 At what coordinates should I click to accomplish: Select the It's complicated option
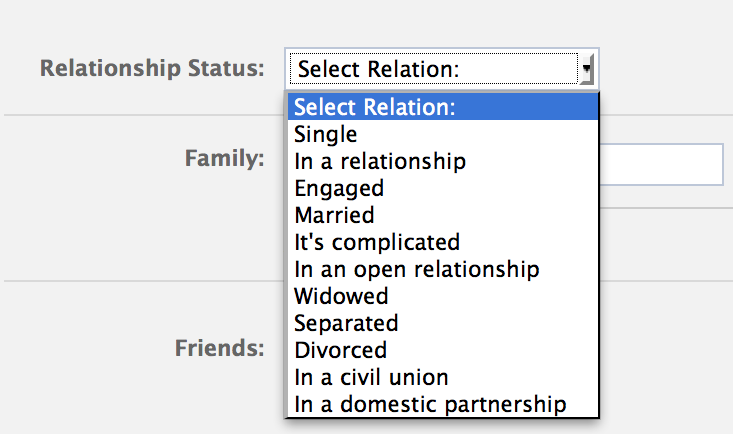pos(377,242)
